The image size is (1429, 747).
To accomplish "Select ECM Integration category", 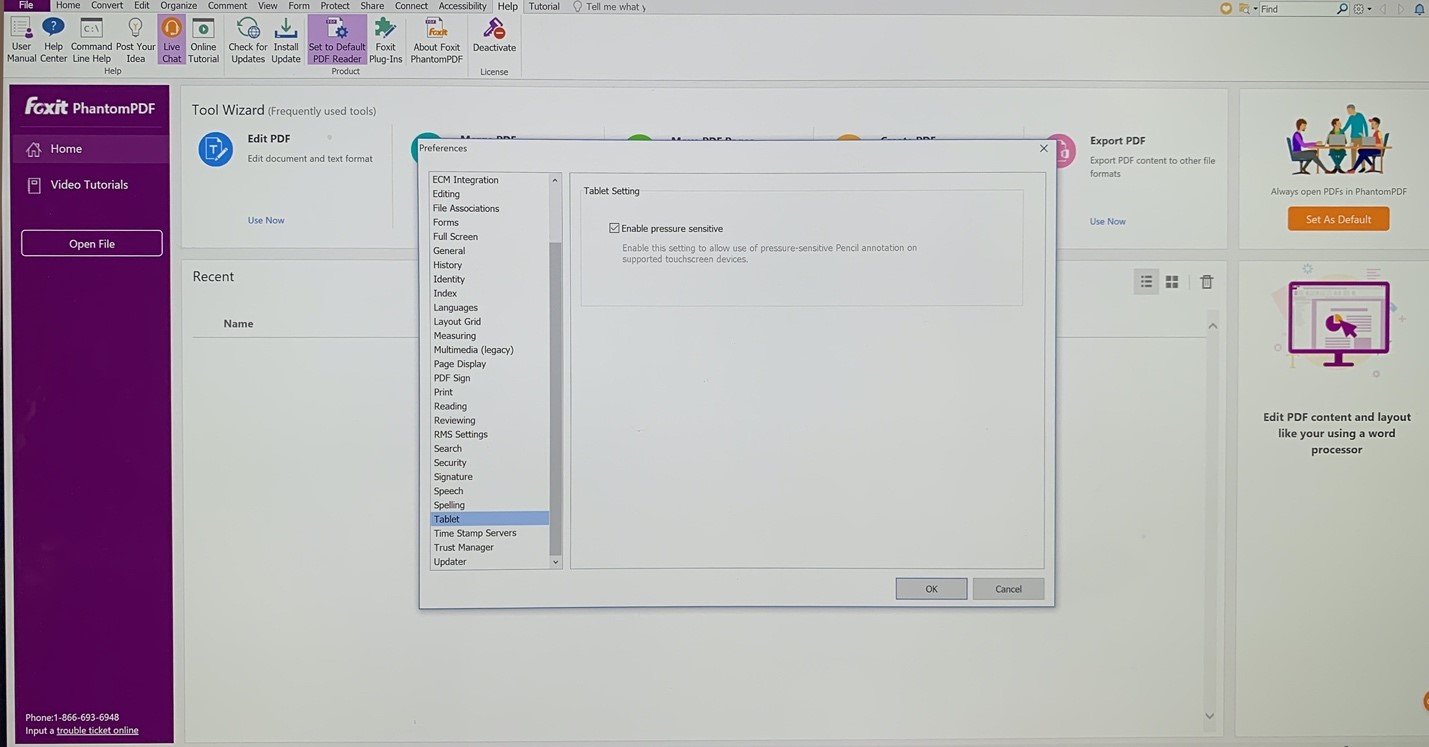I will coord(466,180).
